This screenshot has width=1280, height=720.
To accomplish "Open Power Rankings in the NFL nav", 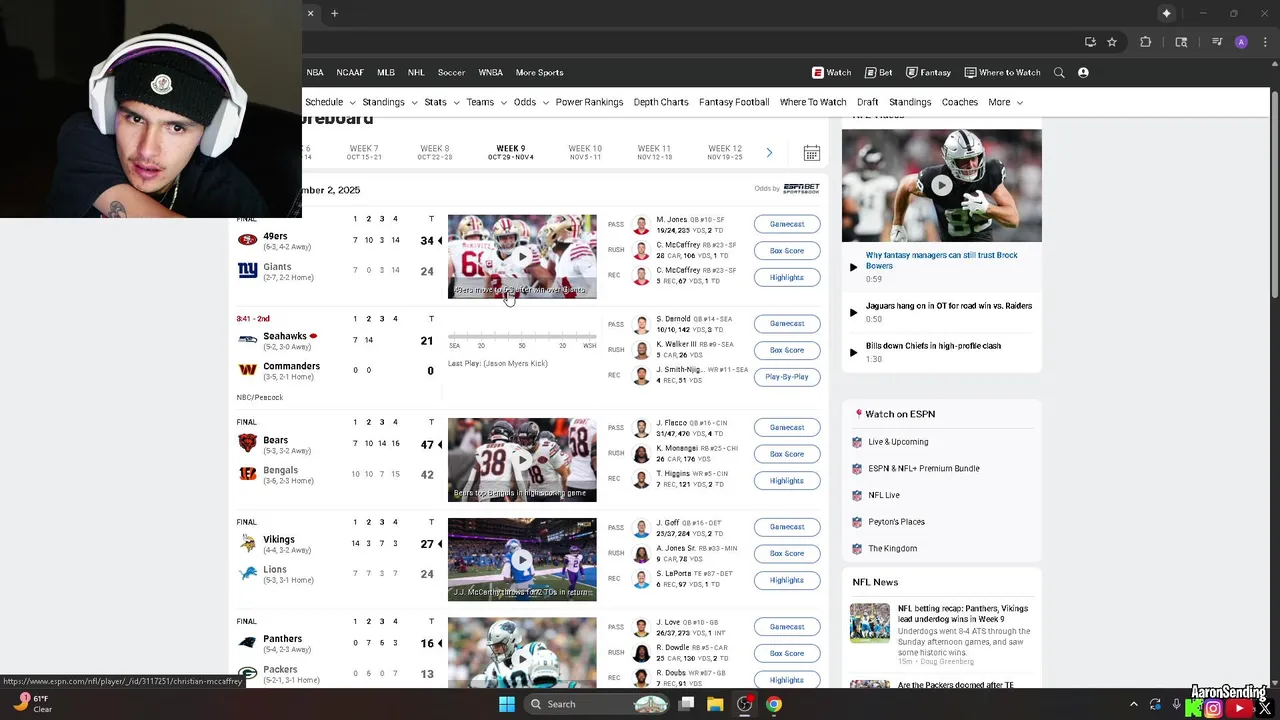I will point(589,102).
